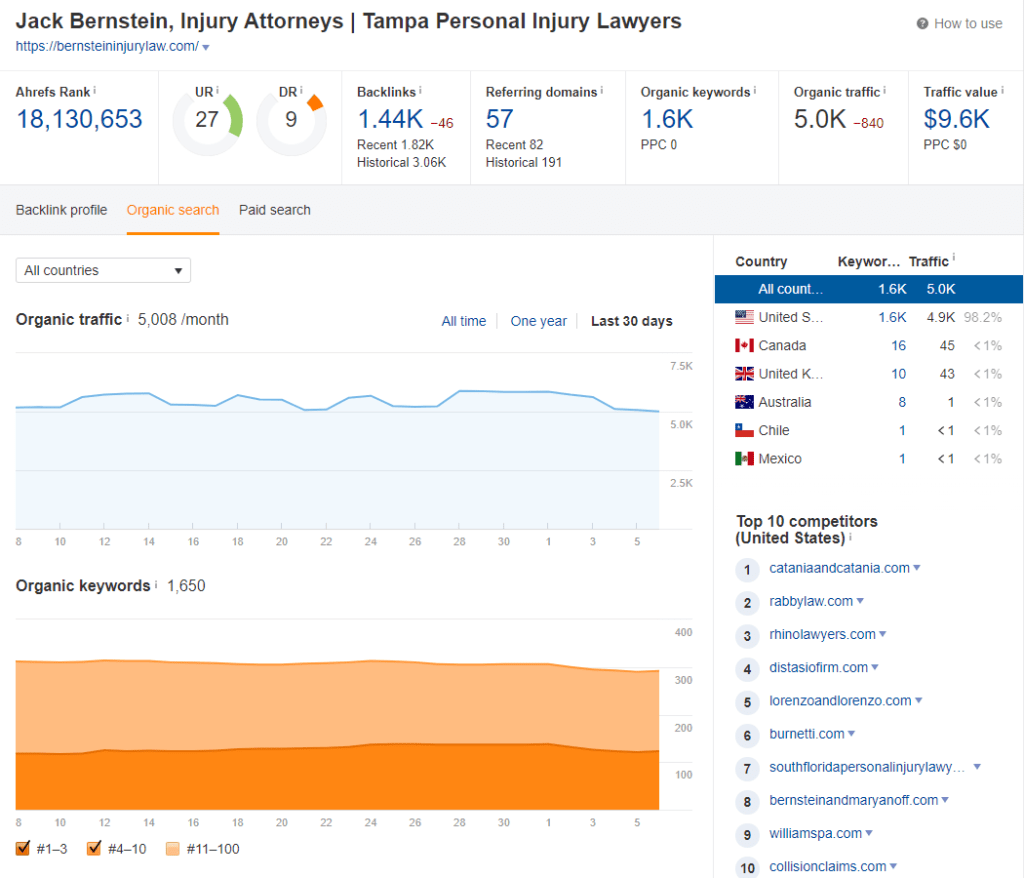The width and height of the screenshot is (1024, 878).
Task: Click the Chile flag icon
Action: click(x=744, y=431)
